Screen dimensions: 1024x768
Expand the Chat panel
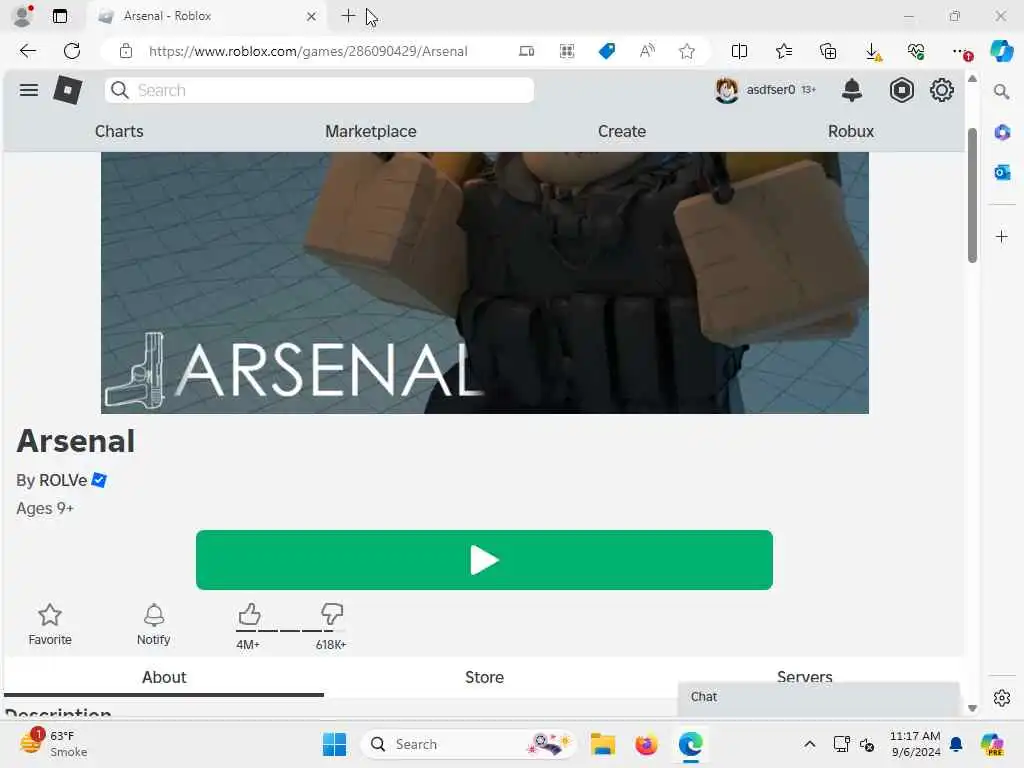pos(818,697)
